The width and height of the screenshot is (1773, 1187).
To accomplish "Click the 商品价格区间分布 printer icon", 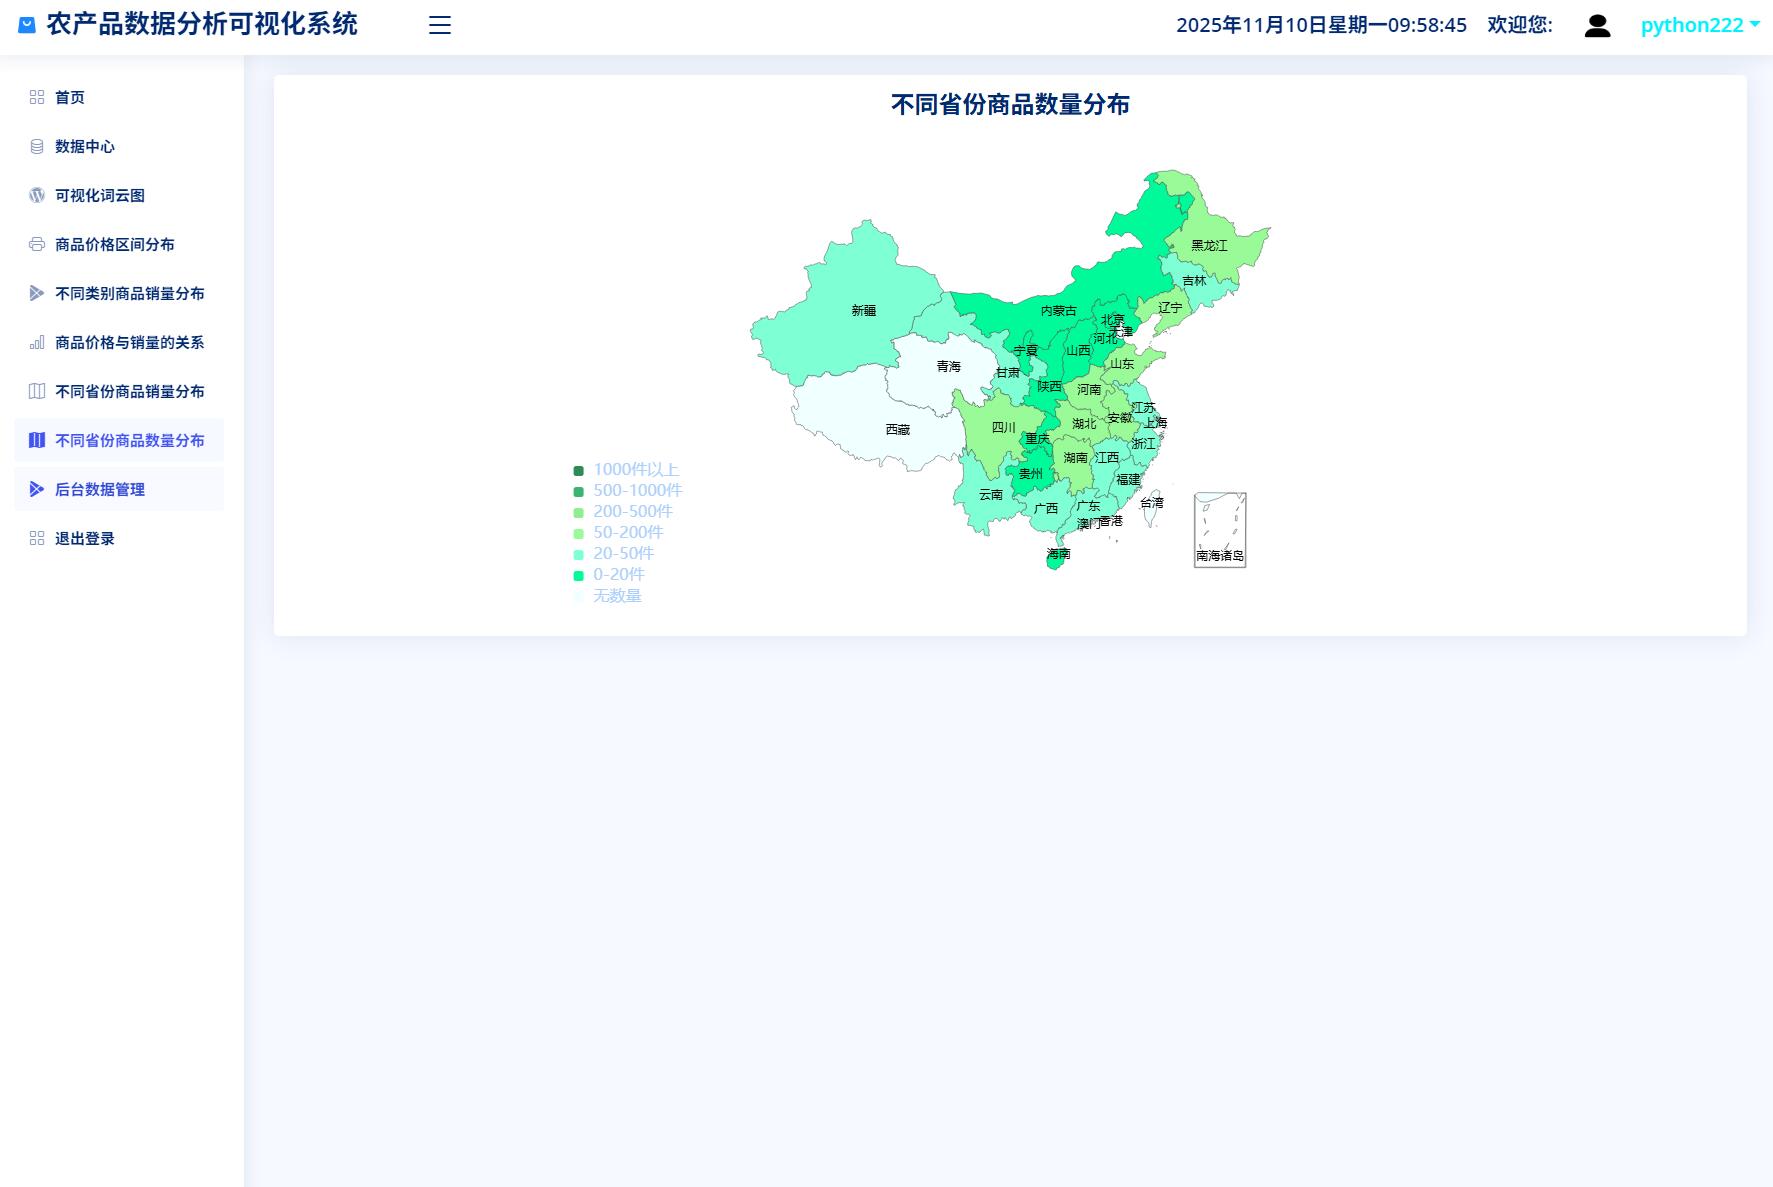I will click(x=37, y=244).
